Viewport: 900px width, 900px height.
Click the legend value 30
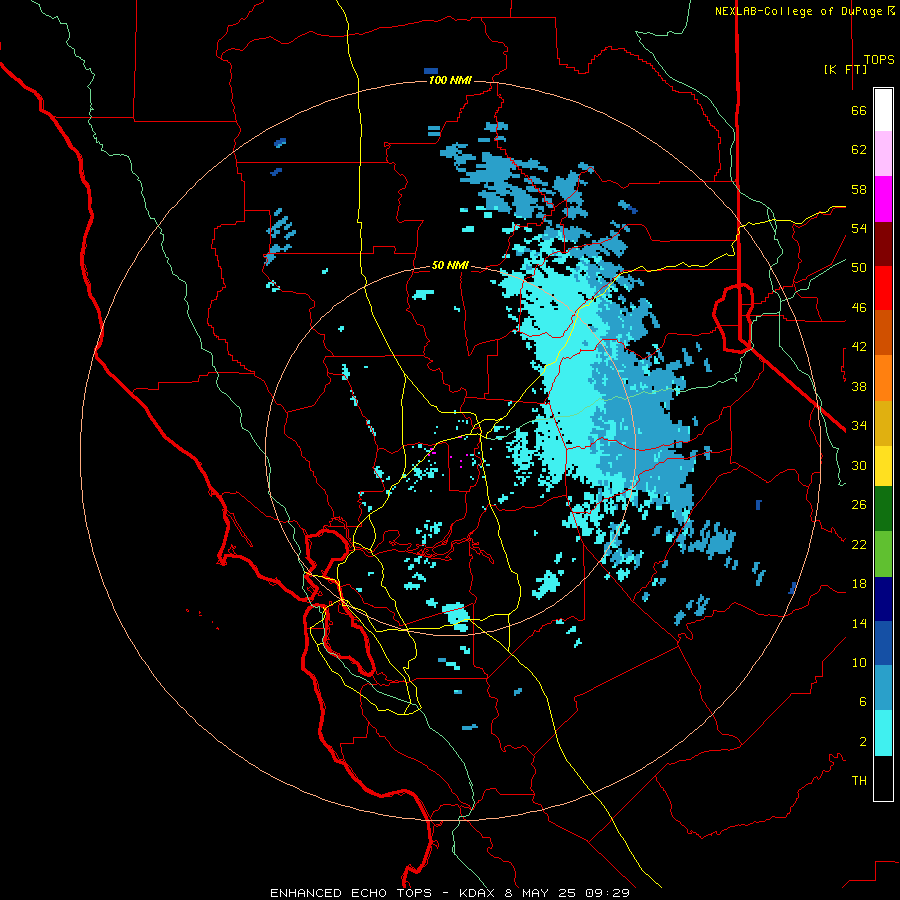(859, 465)
